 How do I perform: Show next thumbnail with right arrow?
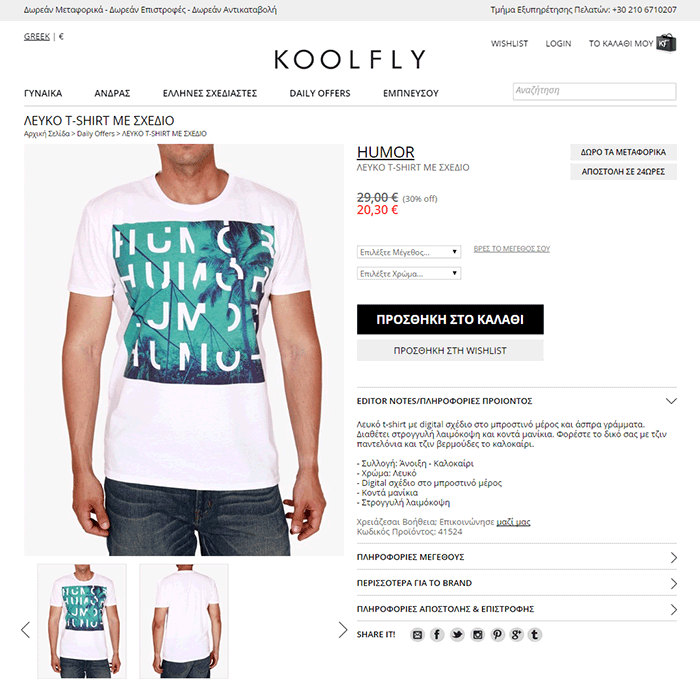[342, 630]
